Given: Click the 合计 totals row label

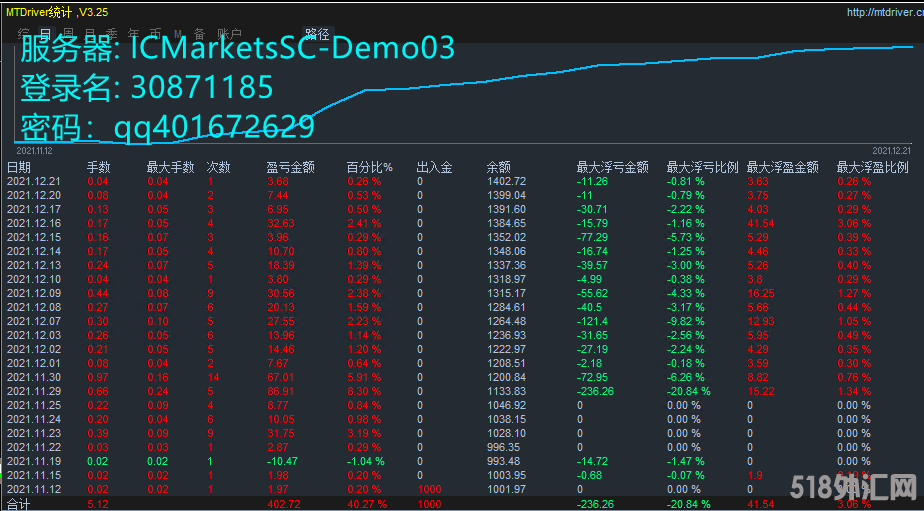Looking at the screenshot, I should coord(18,505).
